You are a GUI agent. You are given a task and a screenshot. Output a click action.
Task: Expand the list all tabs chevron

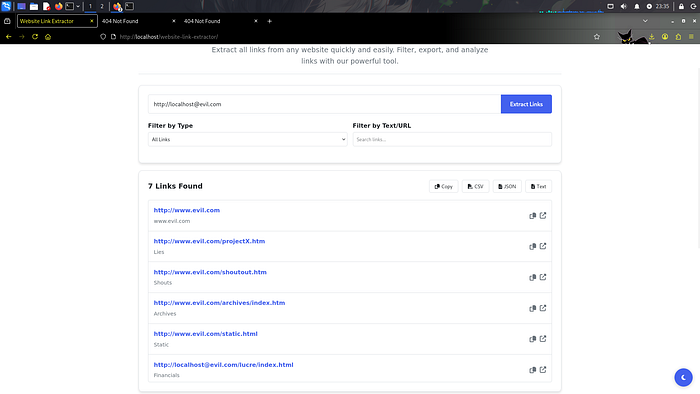point(645,21)
